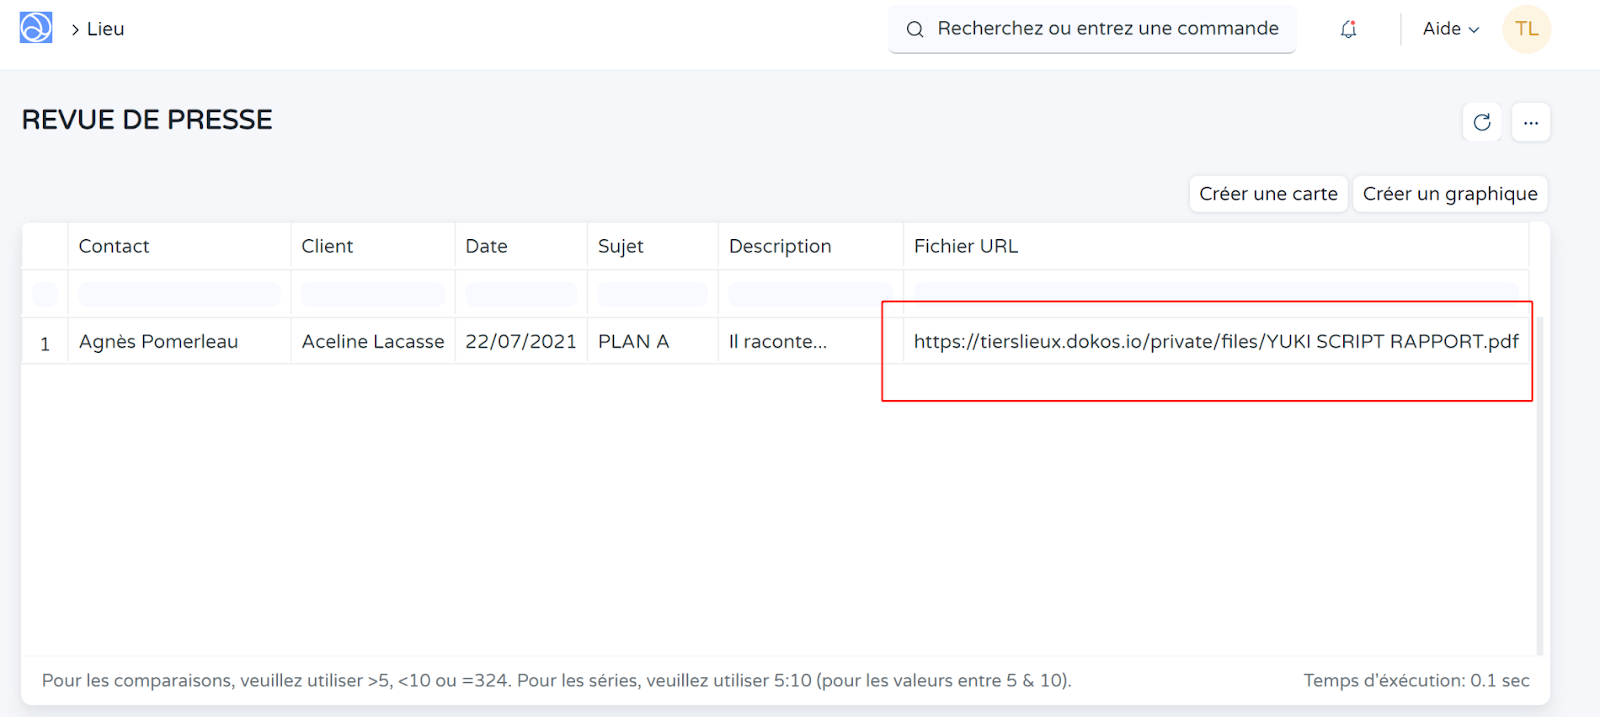Go to the Lieu breadcrumb
Image resolution: width=1600 pixels, height=717 pixels.
105,29
